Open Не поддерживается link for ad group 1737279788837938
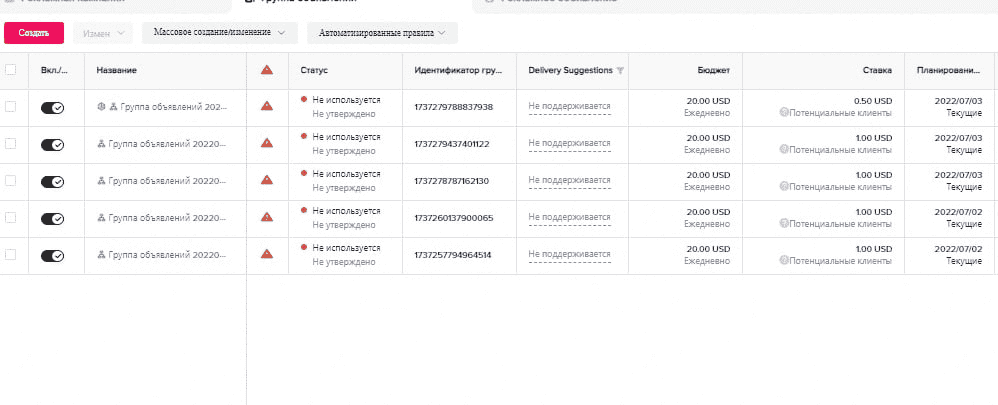The width and height of the screenshot is (998, 405). click(x=569, y=106)
